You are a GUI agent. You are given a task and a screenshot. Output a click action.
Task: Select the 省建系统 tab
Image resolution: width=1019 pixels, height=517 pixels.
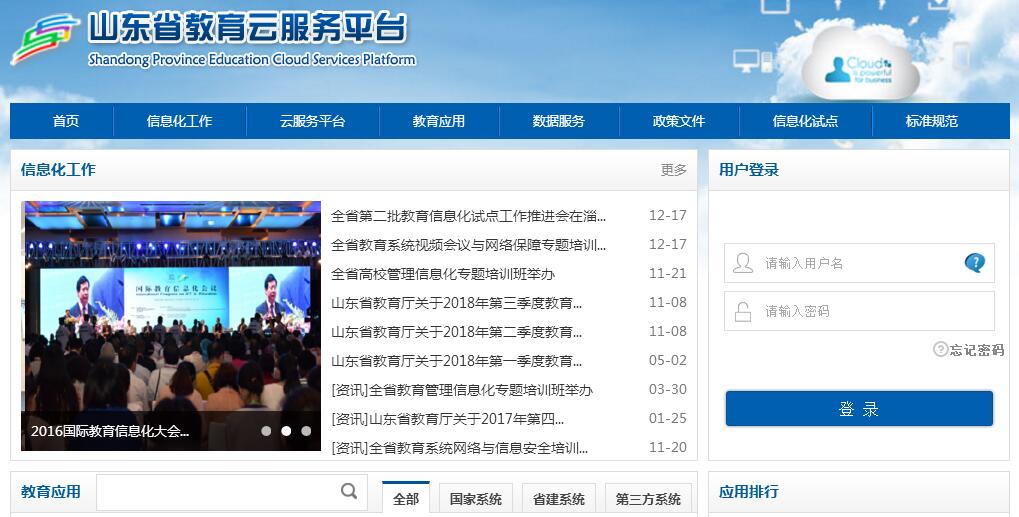point(559,499)
